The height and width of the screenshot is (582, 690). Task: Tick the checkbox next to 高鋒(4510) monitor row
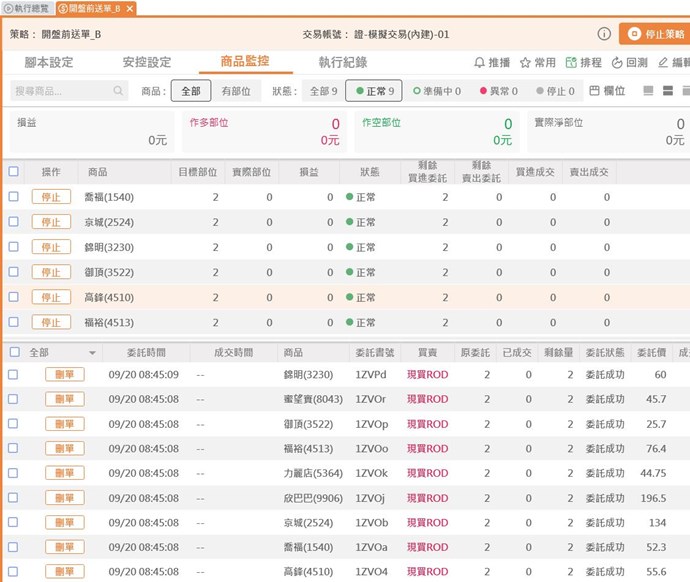click(x=13, y=297)
